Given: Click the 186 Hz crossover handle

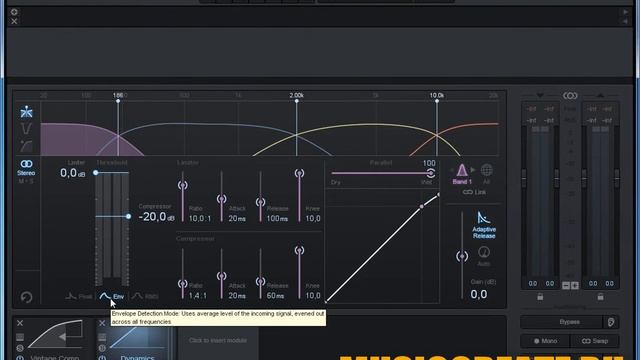Looking at the screenshot, I should point(118,101).
